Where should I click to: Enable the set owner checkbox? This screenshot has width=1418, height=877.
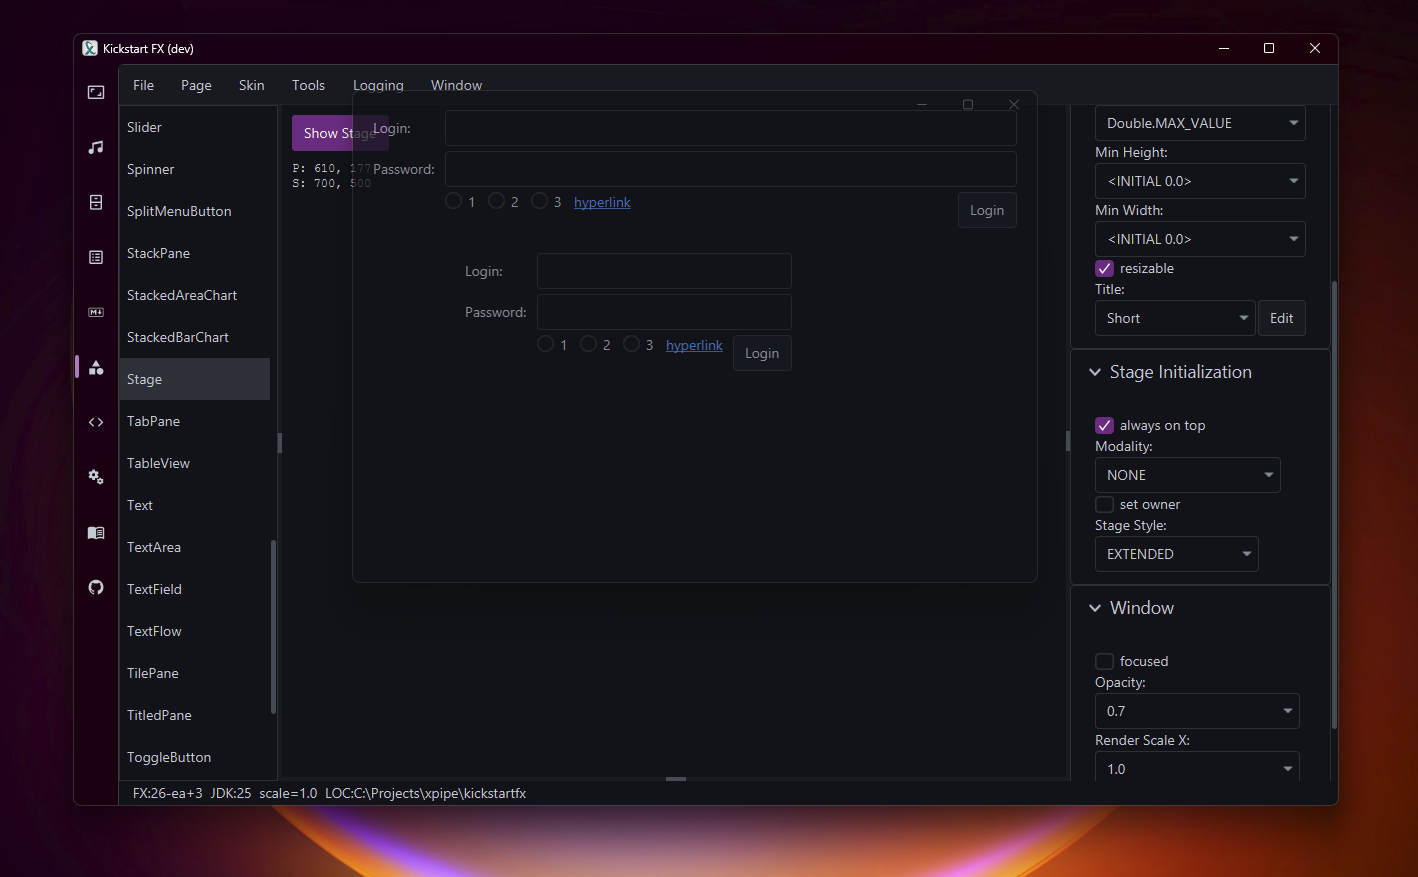click(1105, 505)
